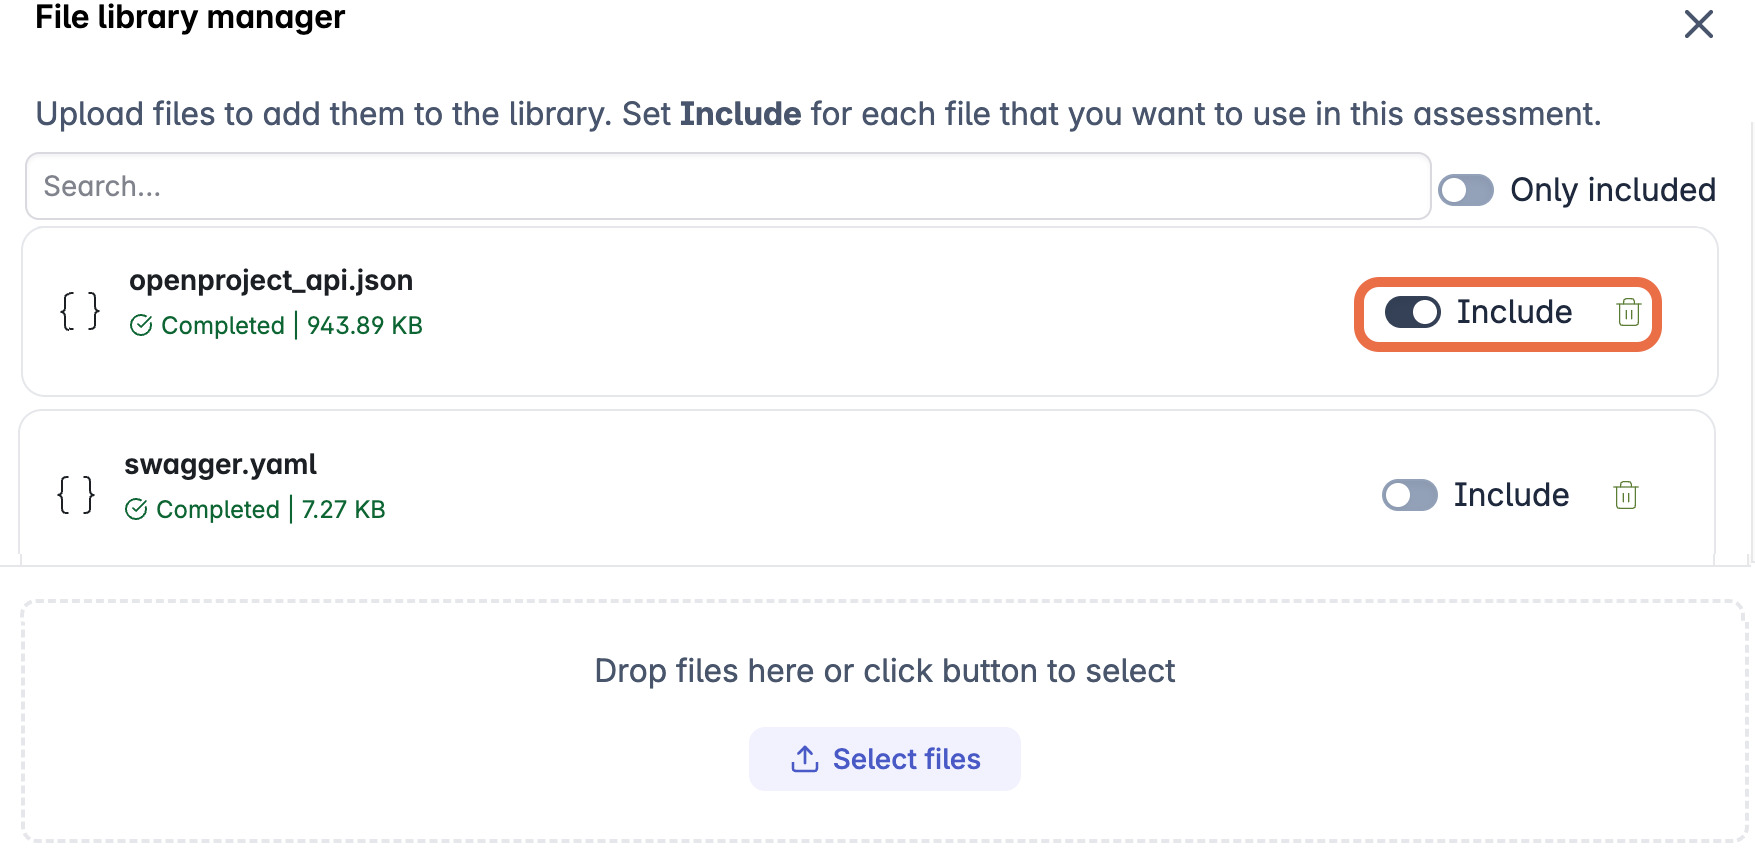Click the upload arrow icon in Select files
1755x856 pixels.
pyautogui.click(x=803, y=758)
